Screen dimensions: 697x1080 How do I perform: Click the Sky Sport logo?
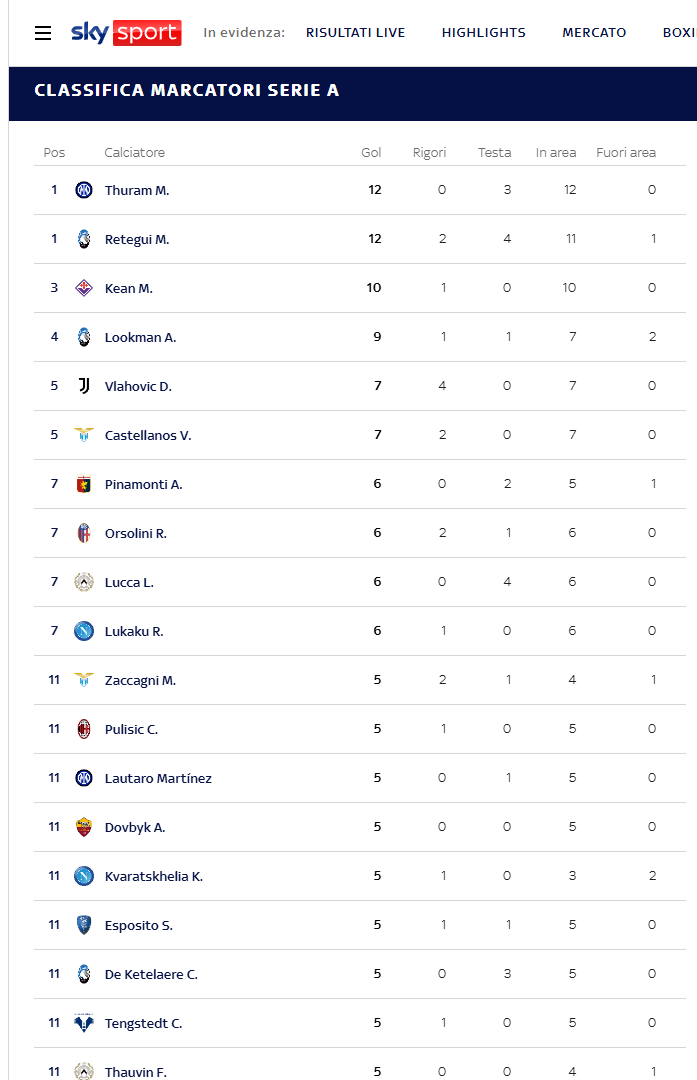point(126,32)
